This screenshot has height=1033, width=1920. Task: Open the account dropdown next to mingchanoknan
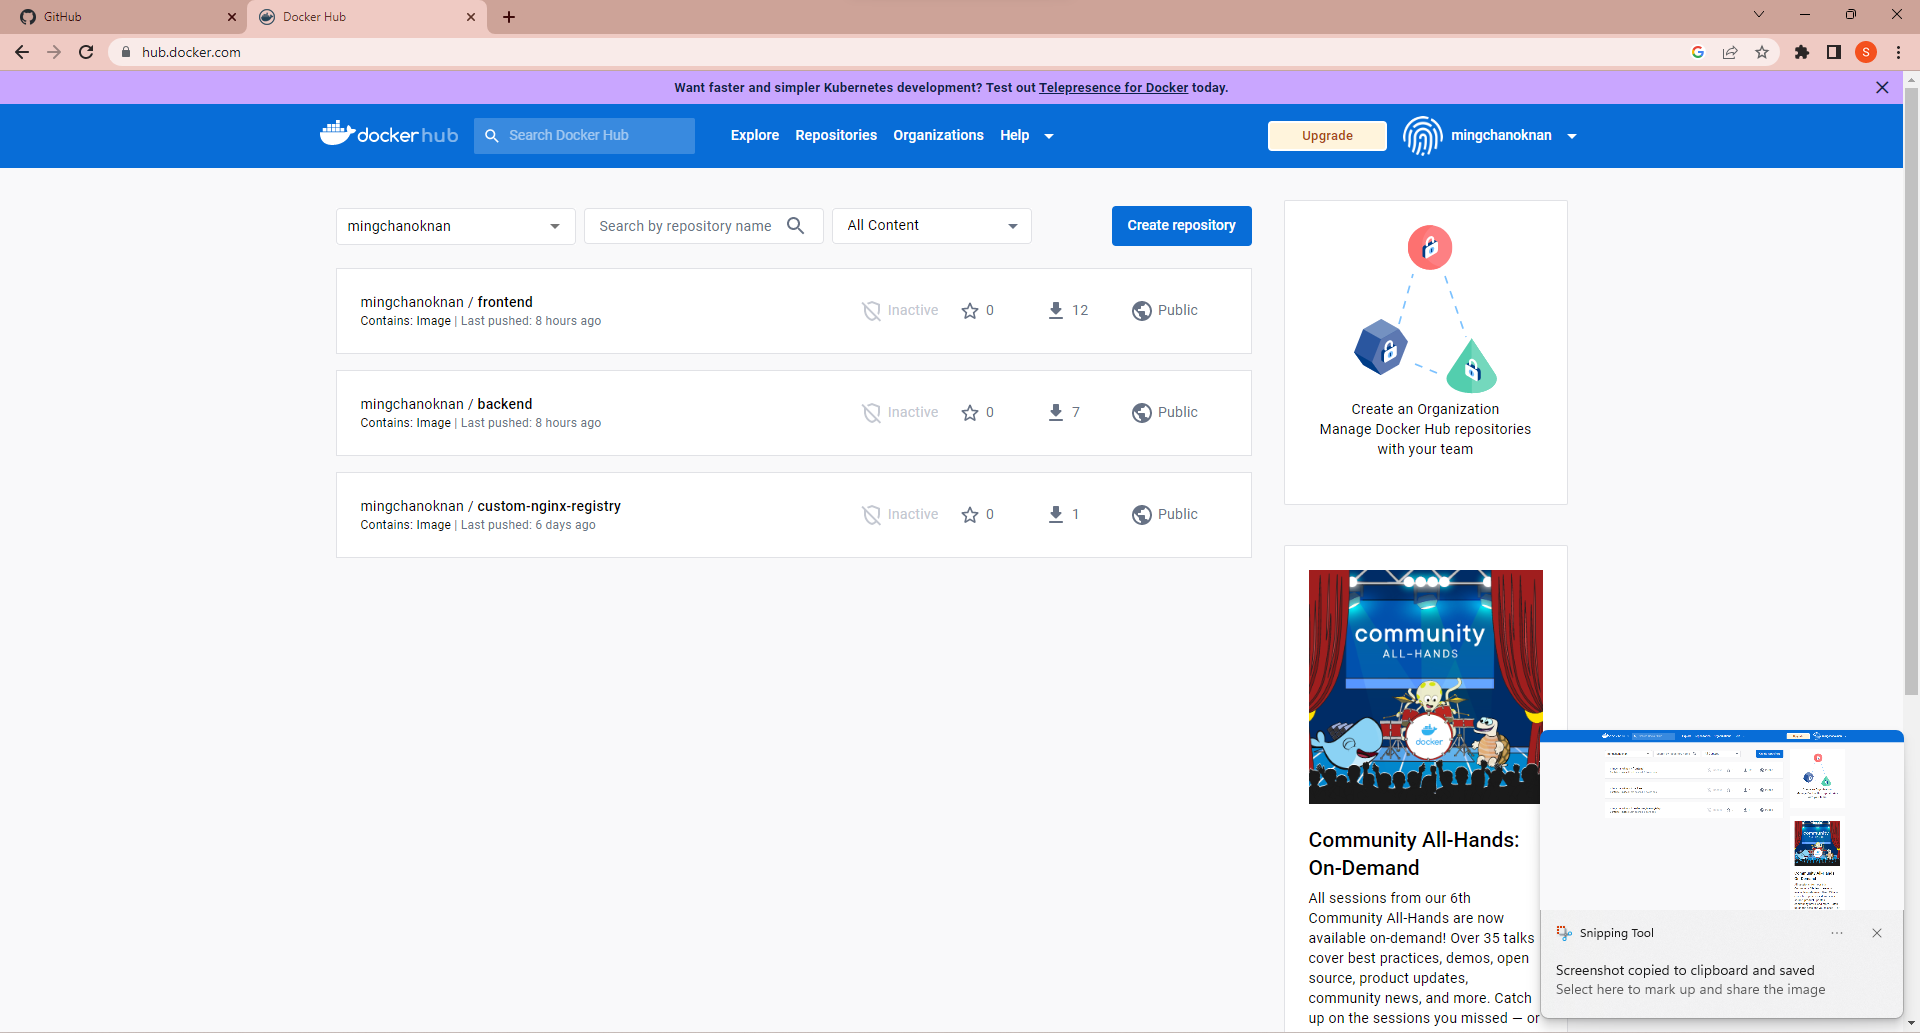coord(1573,136)
